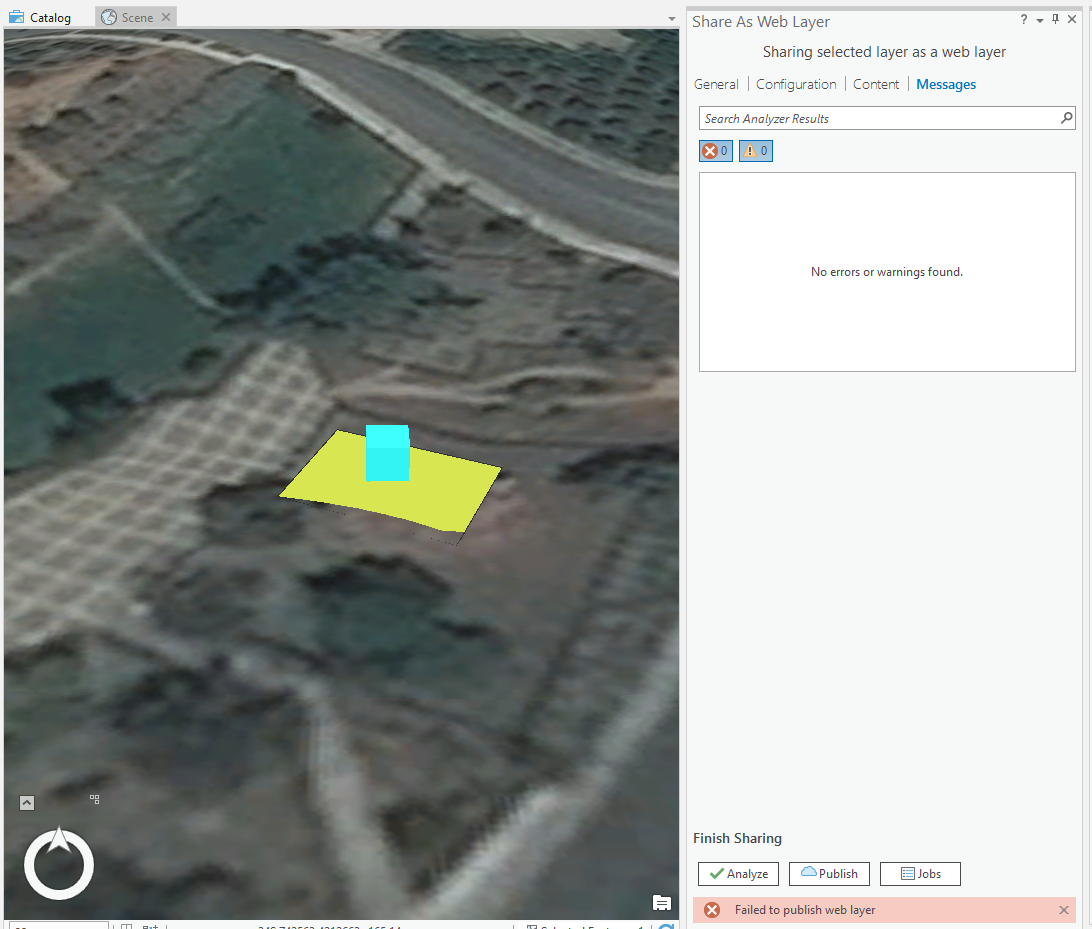Click the Publish button

(x=829, y=873)
